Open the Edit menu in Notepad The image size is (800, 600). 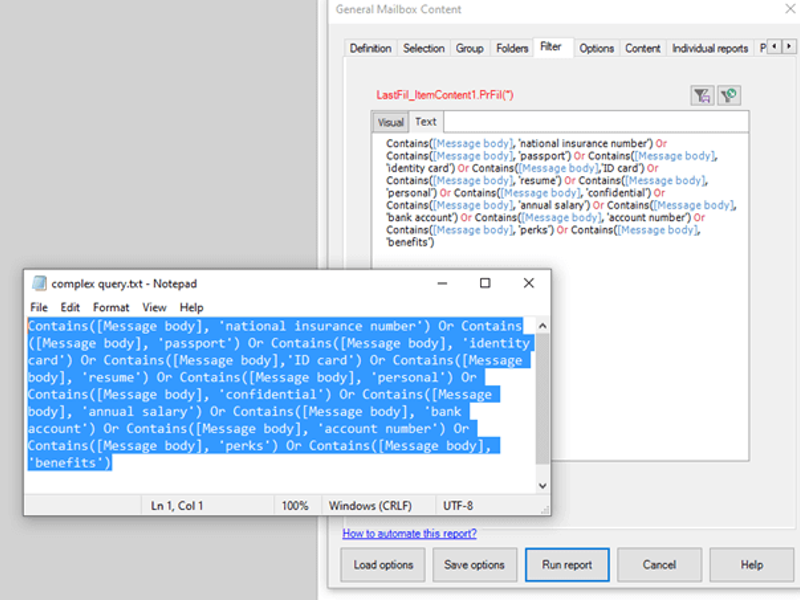click(x=70, y=307)
